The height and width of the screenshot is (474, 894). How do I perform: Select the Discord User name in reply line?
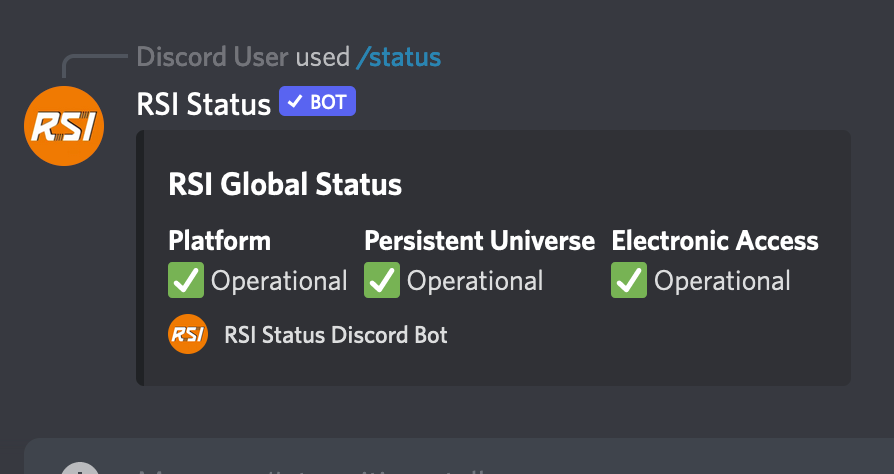(x=212, y=57)
